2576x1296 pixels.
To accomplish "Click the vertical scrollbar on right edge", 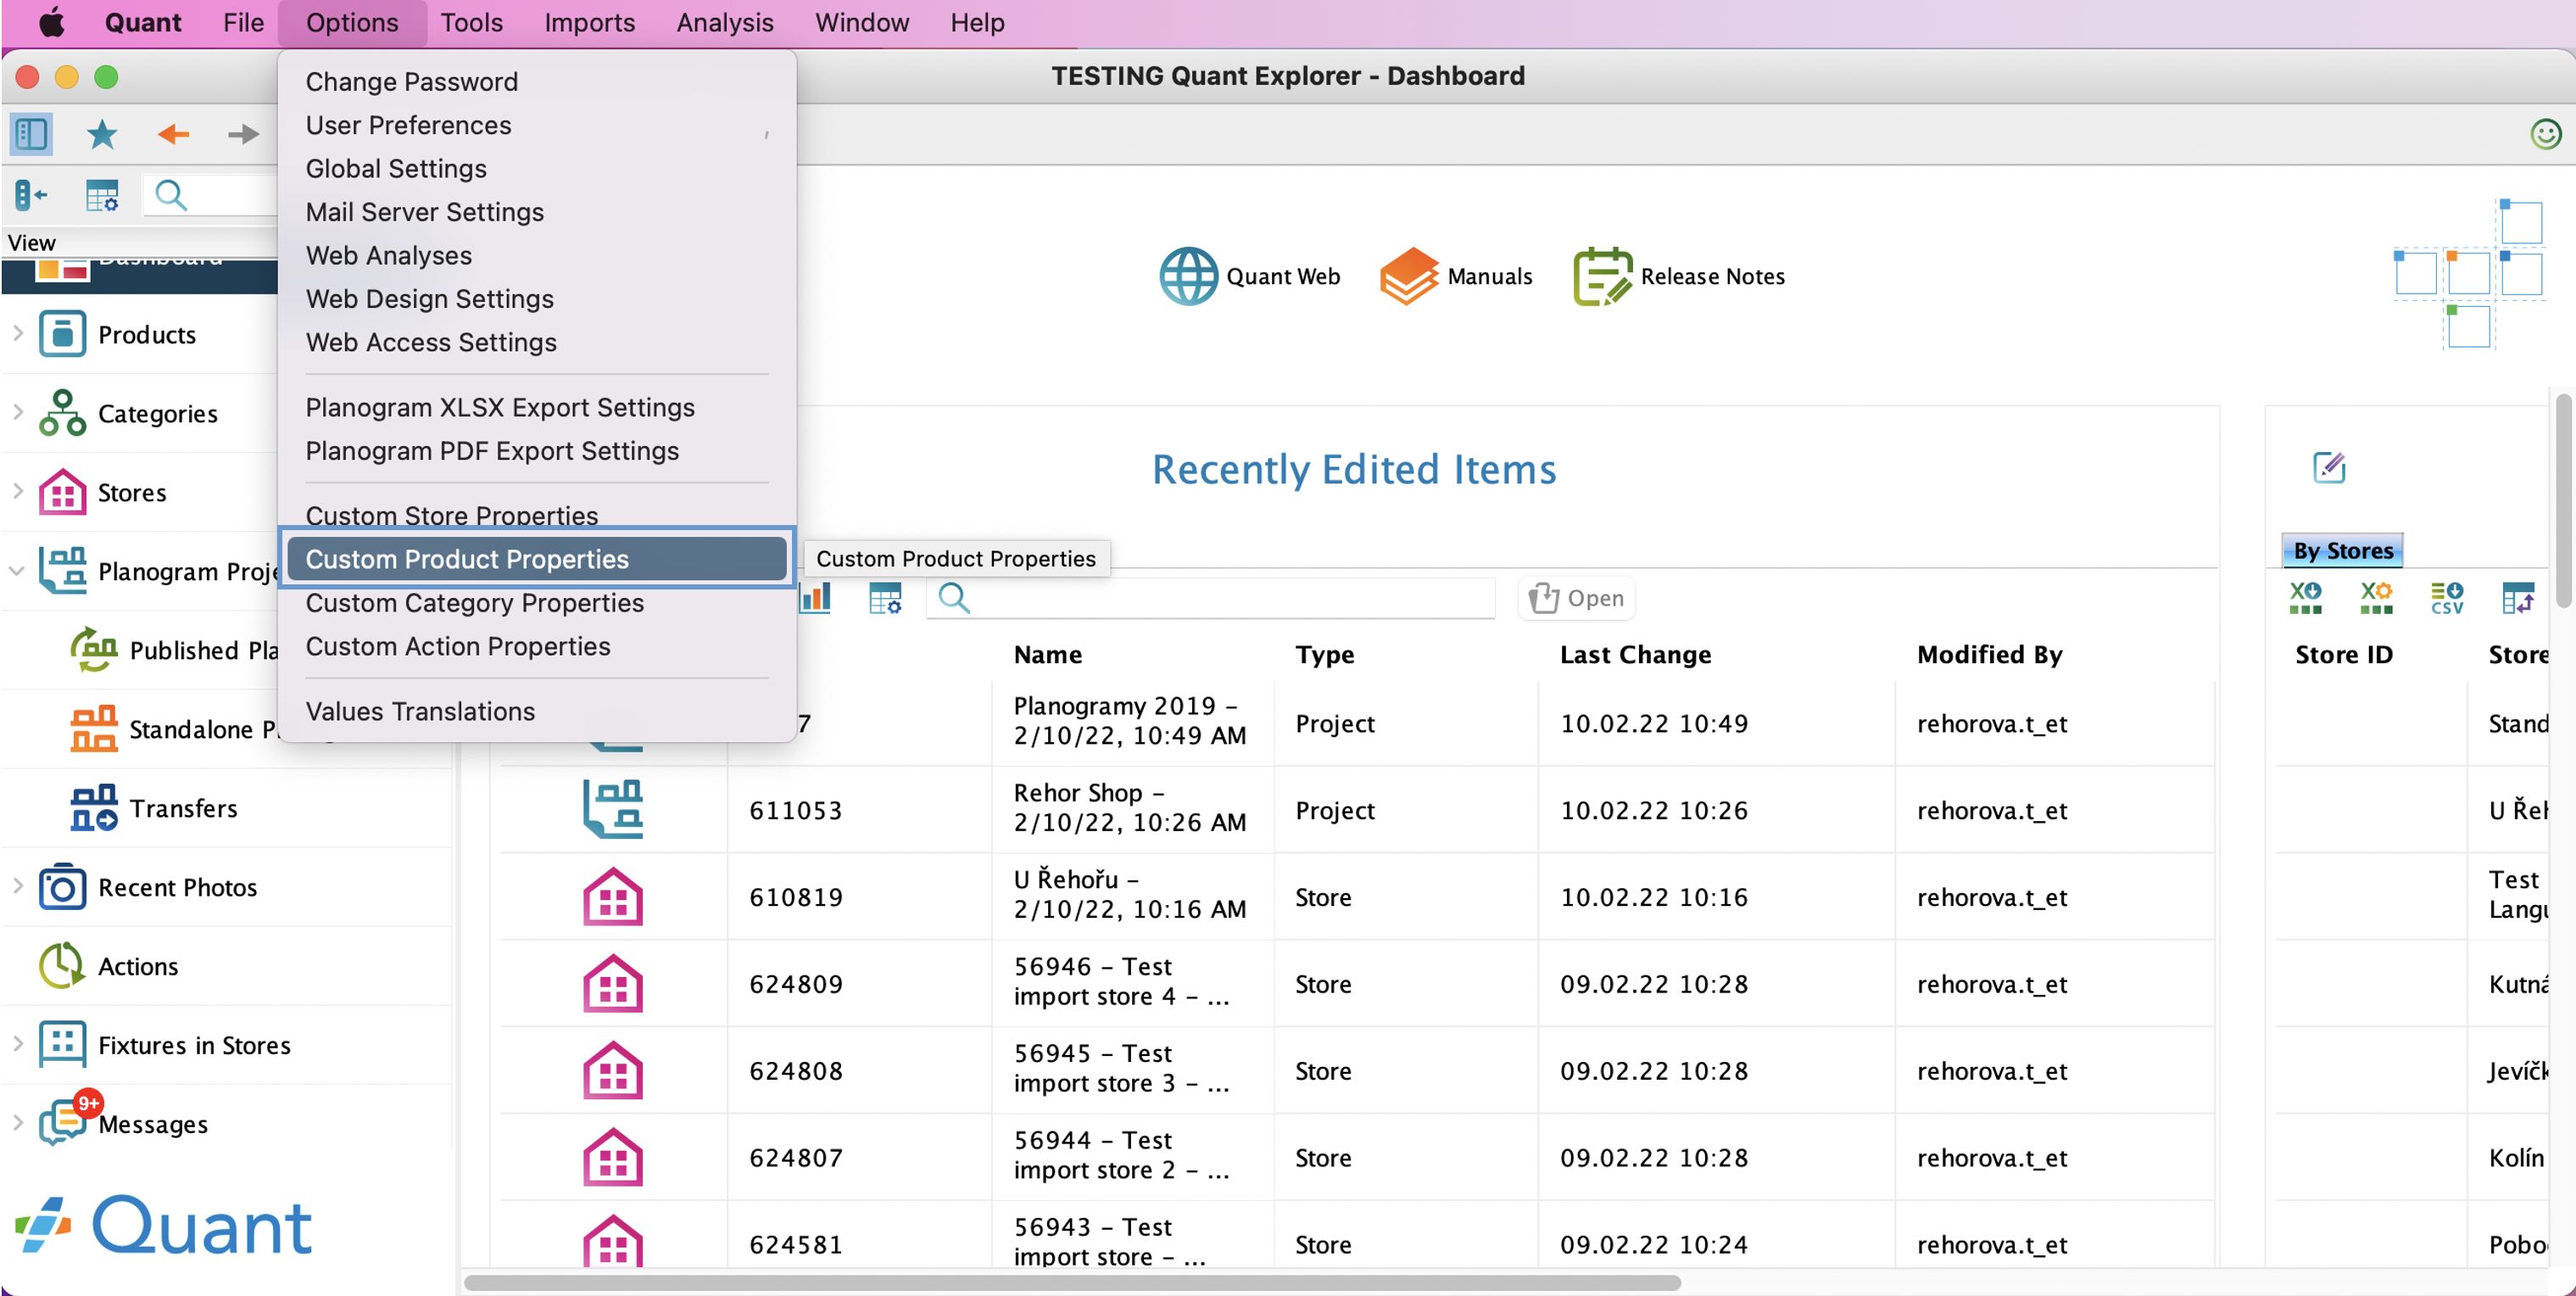I will click(x=2562, y=500).
